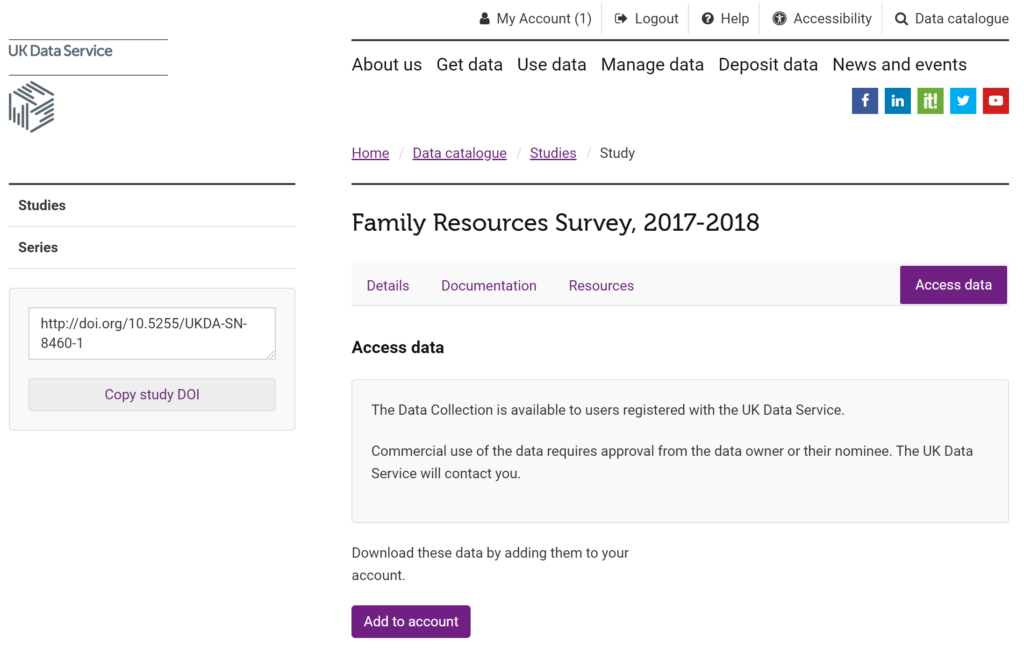Image resolution: width=1024 pixels, height=652 pixels.
Task: Click the Facebook social icon
Action: tap(865, 101)
